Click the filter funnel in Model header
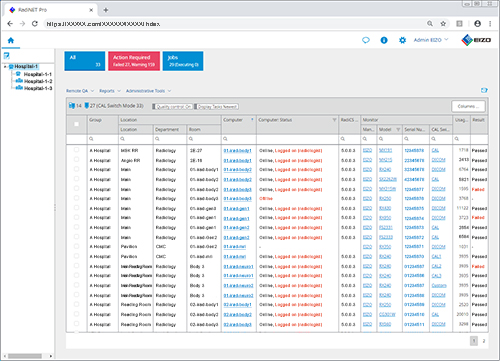Viewport: 500px width, 361px height. click(x=398, y=129)
